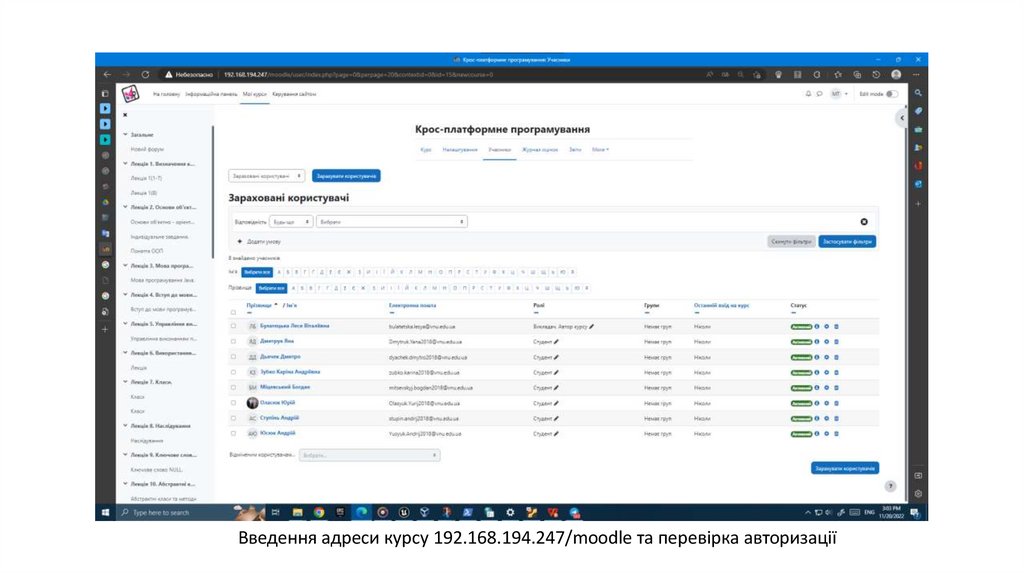Screen dimensions: 1024x574
Task: Show enrolment info icon for Міцевський Богдан
Action: (817, 388)
